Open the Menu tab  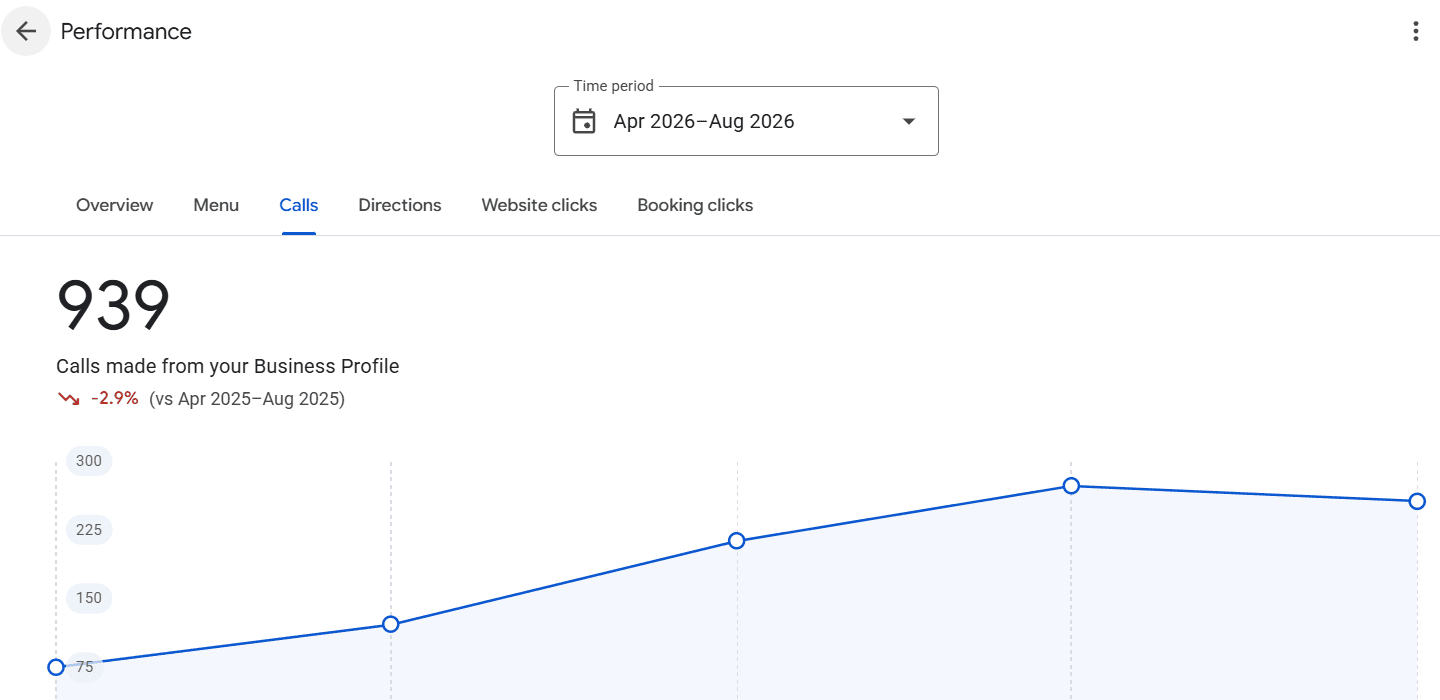point(216,205)
